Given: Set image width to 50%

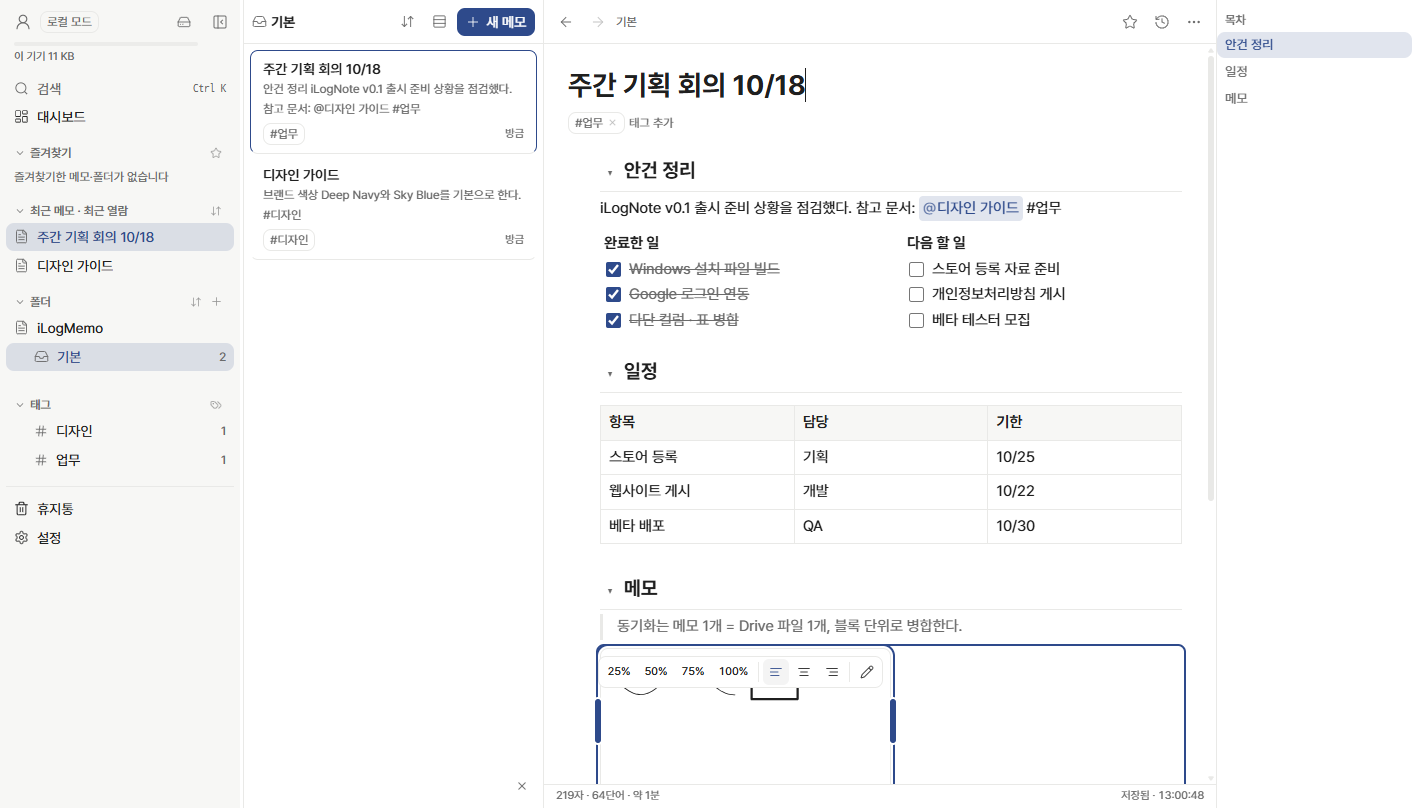Looking at the screenshot, I should pyautogui.click(x=656, y=672).
